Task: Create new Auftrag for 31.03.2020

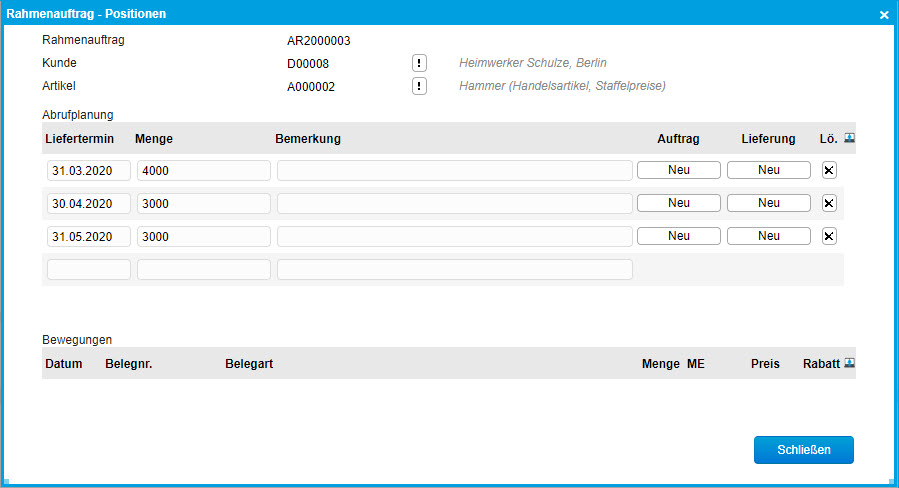Action: point(679,170)
